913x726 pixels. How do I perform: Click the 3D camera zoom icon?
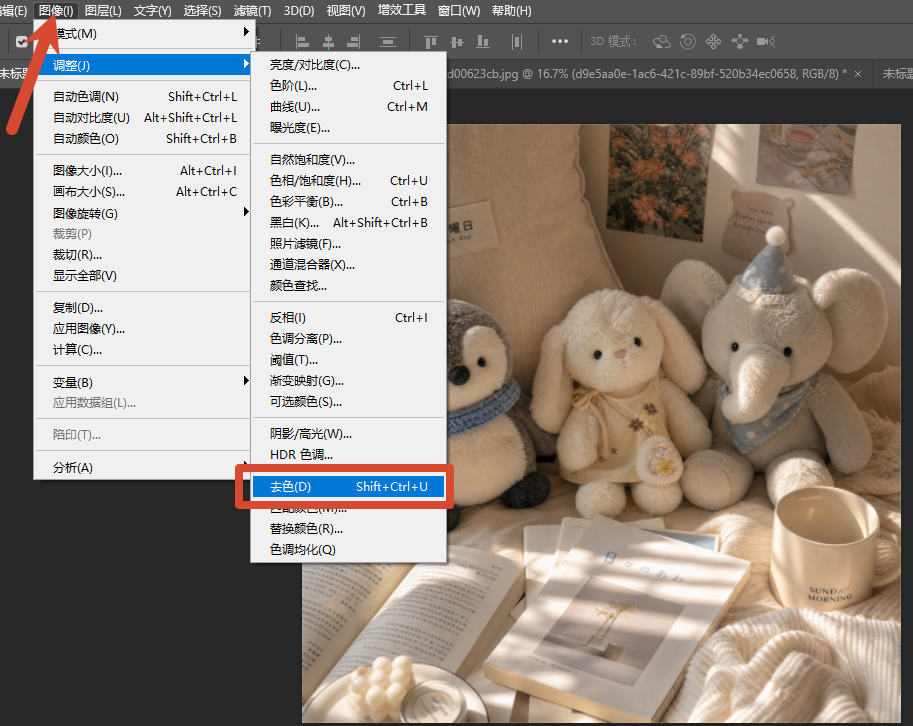pos(766,41)
